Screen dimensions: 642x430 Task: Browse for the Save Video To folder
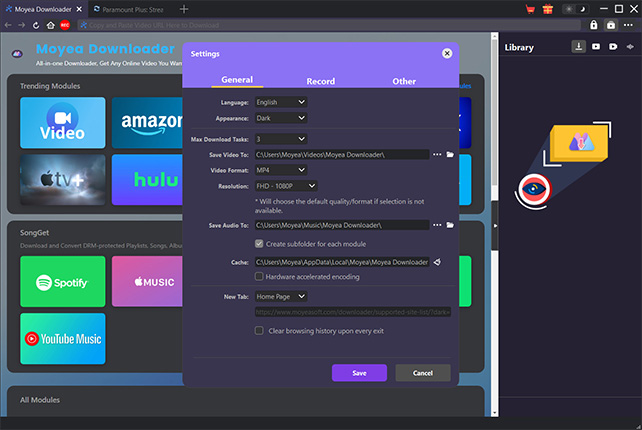[x=437, y=154]
